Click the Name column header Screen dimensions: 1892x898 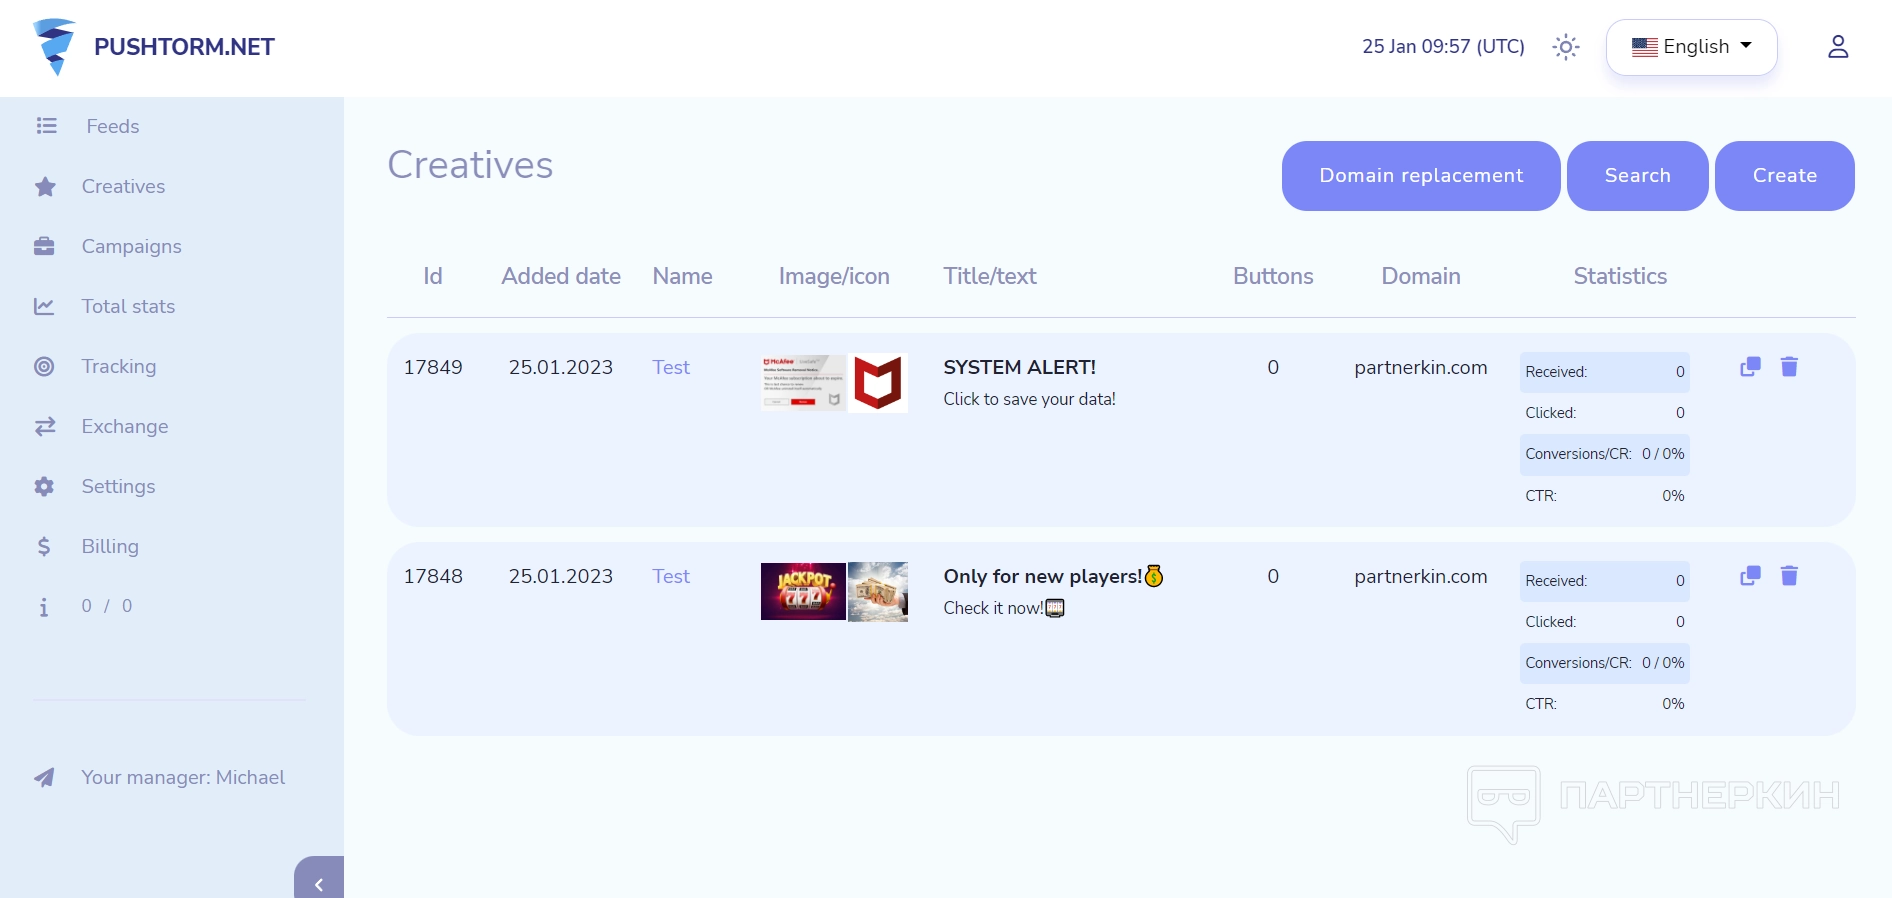[x=682, y=276]
